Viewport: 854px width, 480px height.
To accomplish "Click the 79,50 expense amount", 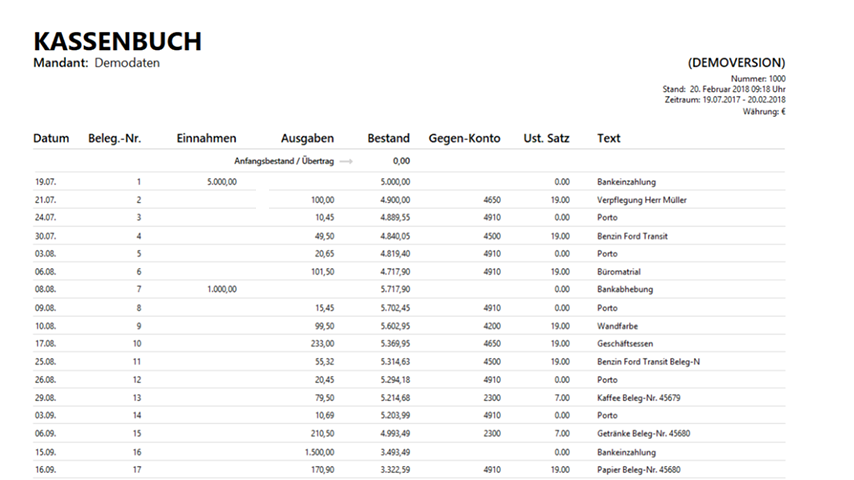I will [x=325, y=398].
